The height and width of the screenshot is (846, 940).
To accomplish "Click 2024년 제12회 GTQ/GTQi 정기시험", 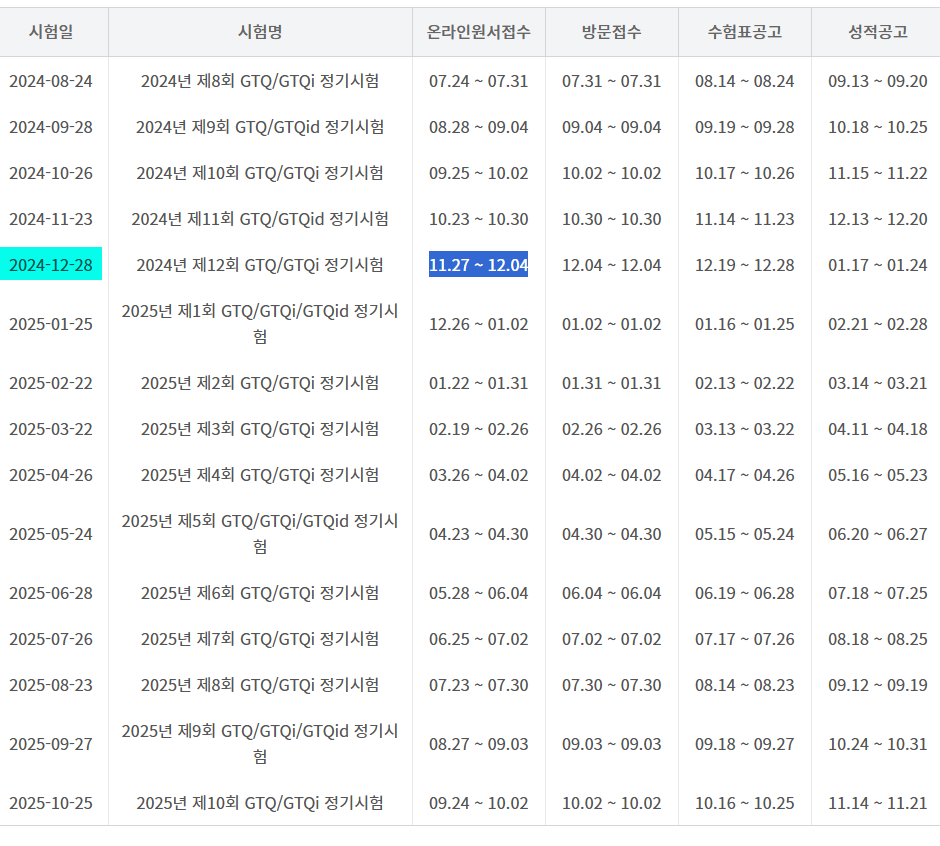I will click(x=260, y=265).
